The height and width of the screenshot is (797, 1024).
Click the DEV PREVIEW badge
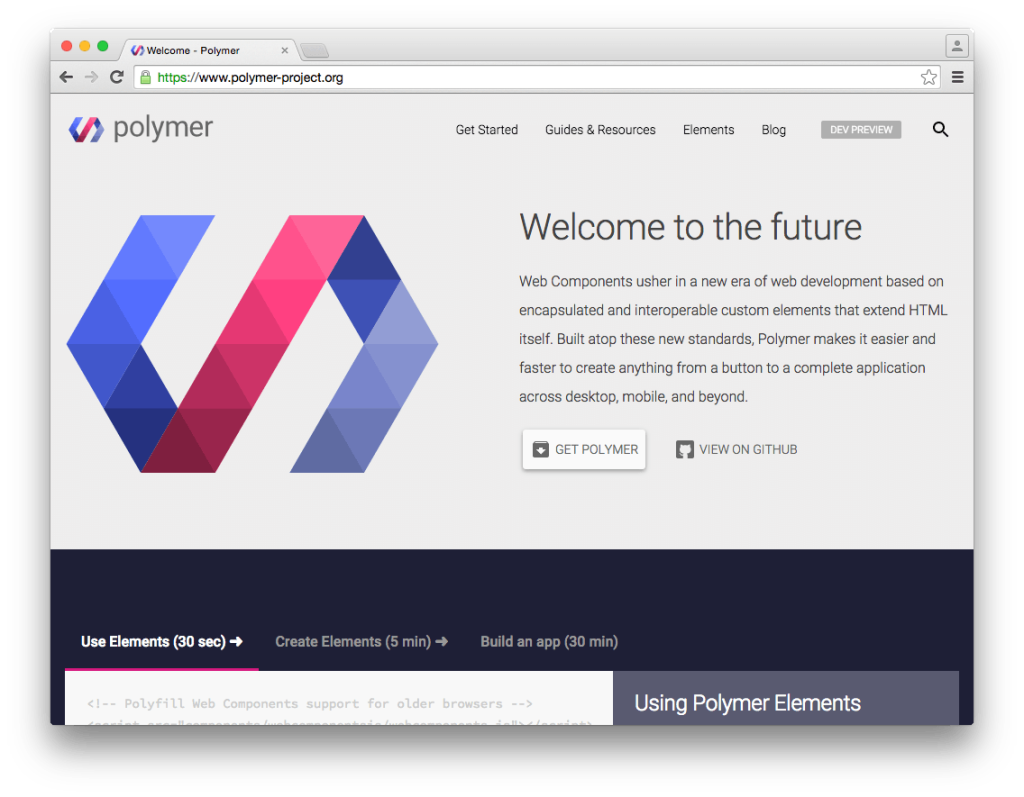(860, 129)
